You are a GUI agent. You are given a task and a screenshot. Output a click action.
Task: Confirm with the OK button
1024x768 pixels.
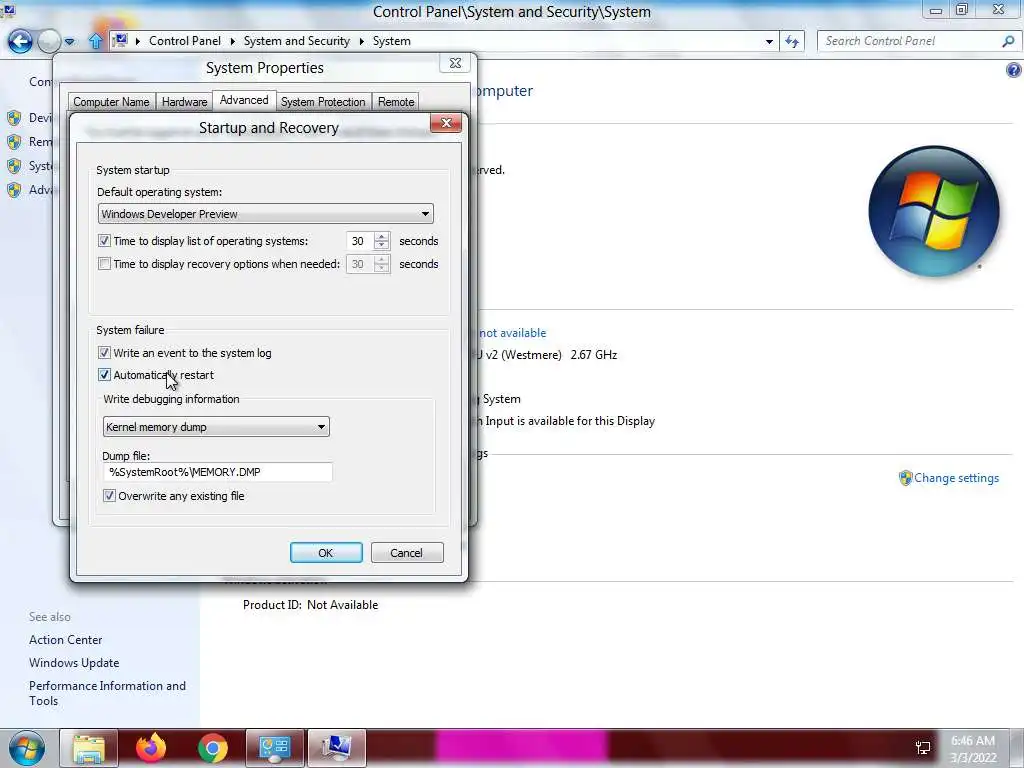point(326,552)
